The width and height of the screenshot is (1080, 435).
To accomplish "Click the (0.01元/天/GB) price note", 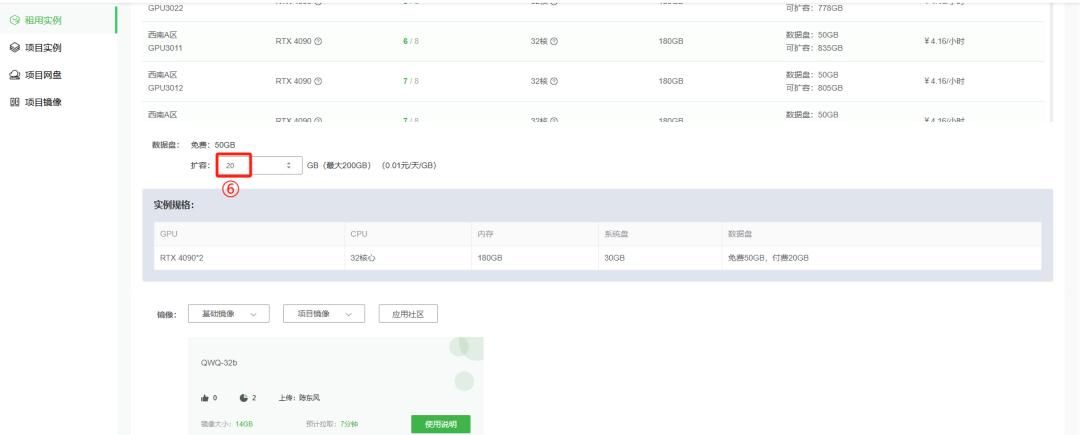I will coord(408,166).
